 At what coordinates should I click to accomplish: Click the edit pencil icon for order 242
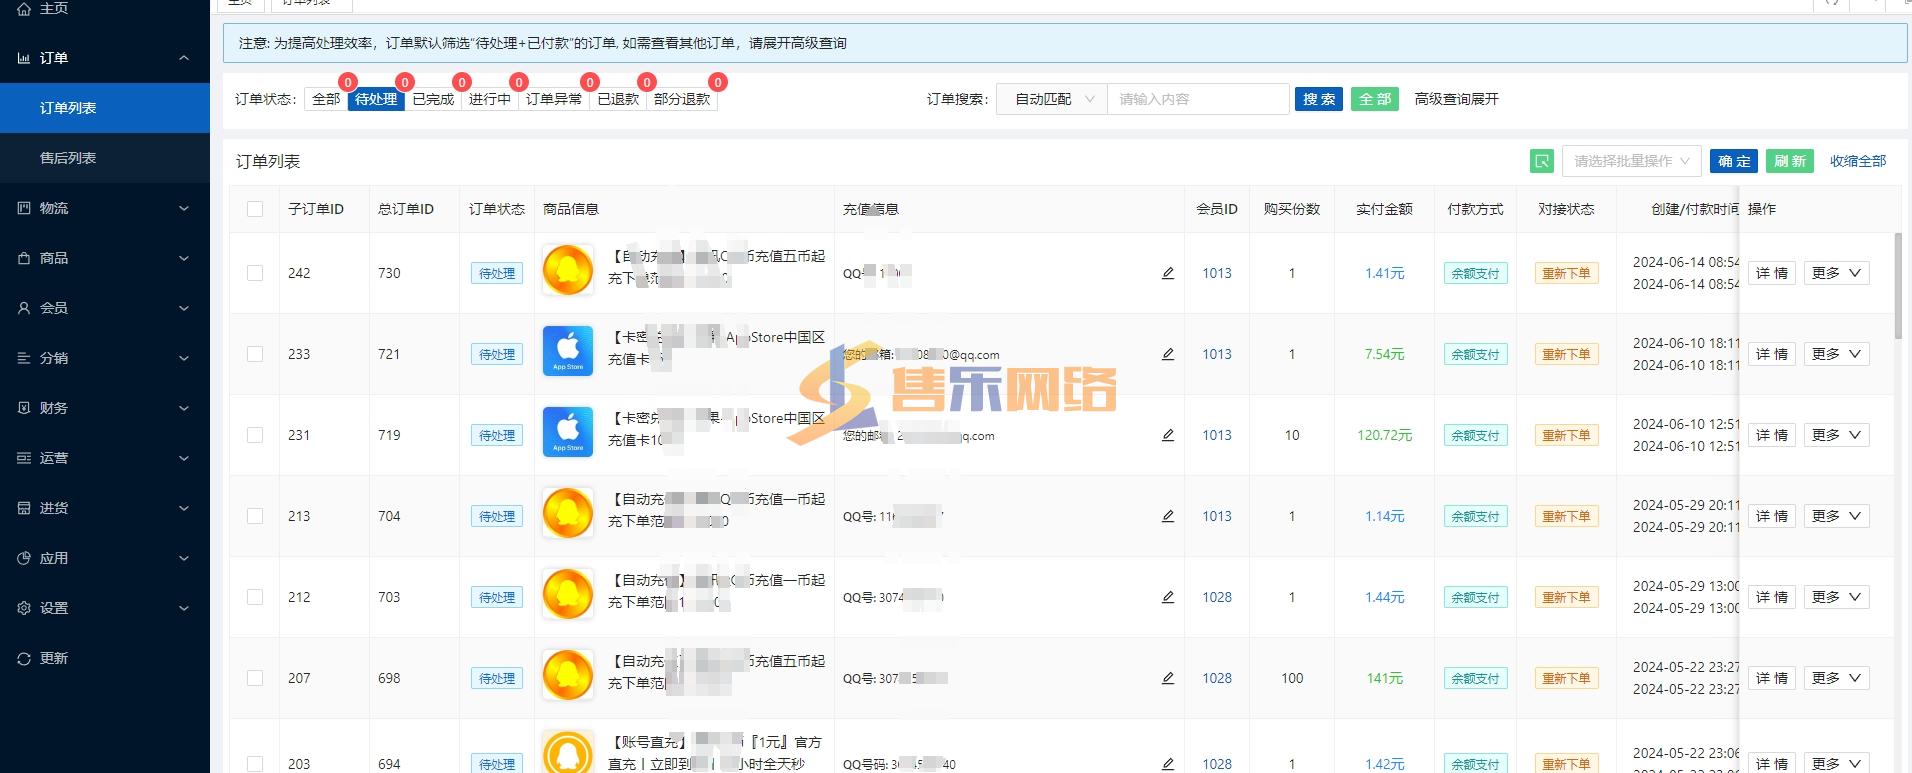(1167, 273)
